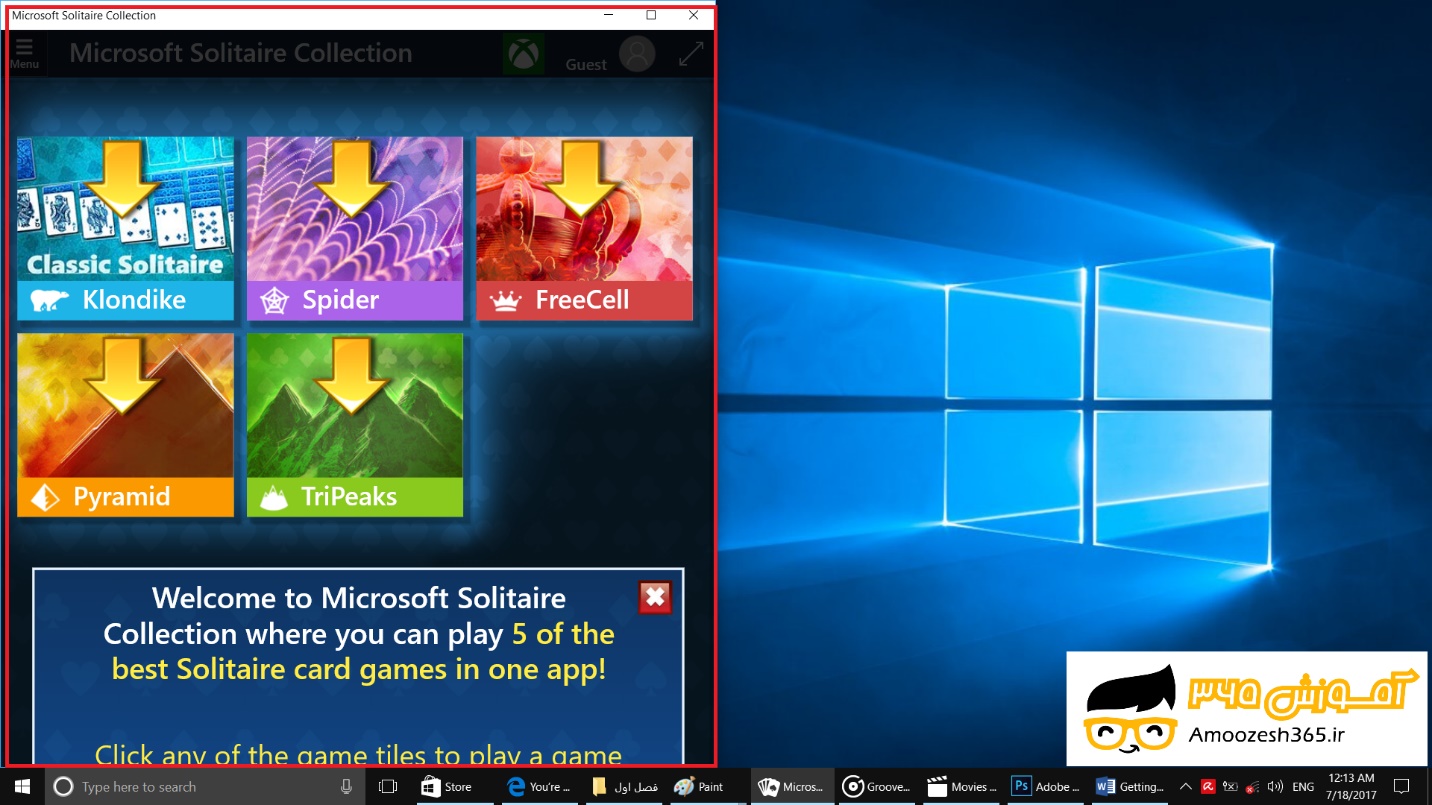Change the ENG input language indicator

[1303, 787]
